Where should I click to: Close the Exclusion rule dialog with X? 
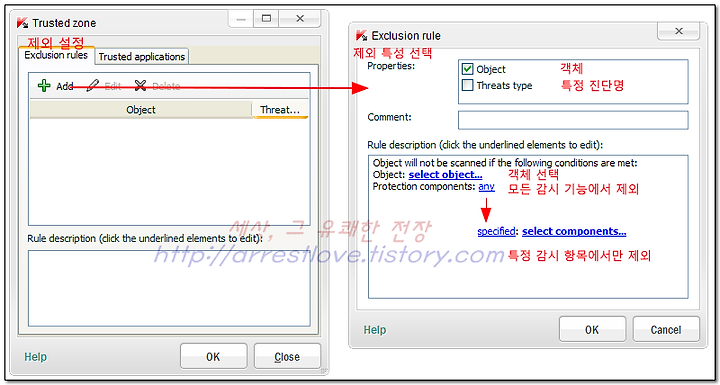click(679, 31)
